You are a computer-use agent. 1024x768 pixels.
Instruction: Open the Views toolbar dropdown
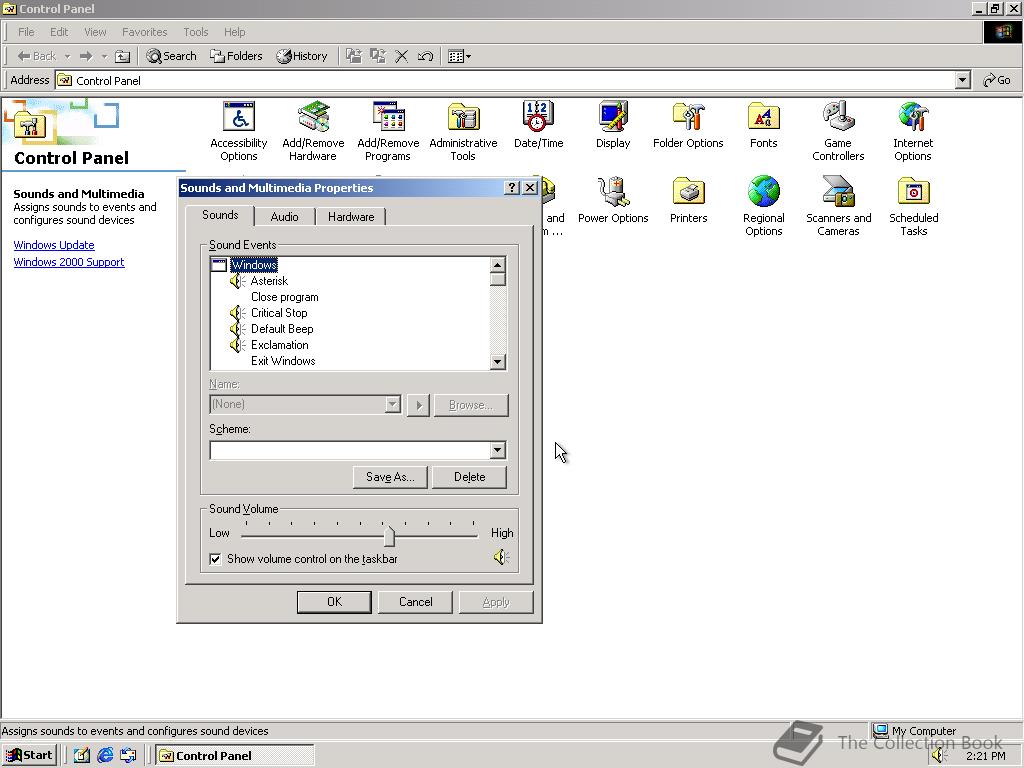pyautogui.click(x=459, y=56)
